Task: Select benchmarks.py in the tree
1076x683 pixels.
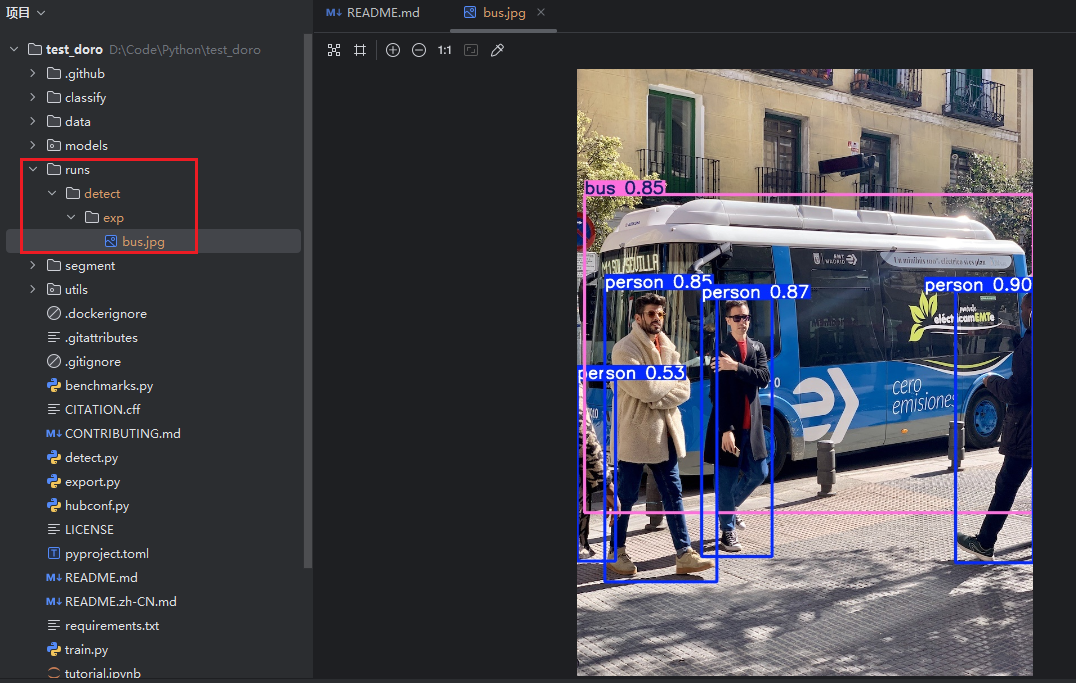Action: 153,386
